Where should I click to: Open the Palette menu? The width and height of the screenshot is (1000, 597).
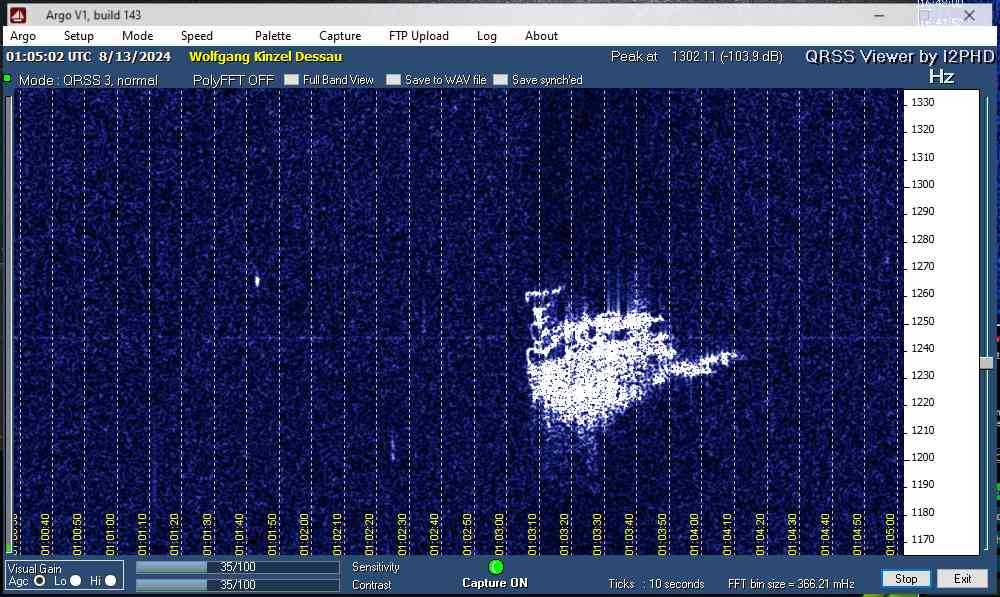[x=273, y=36]
